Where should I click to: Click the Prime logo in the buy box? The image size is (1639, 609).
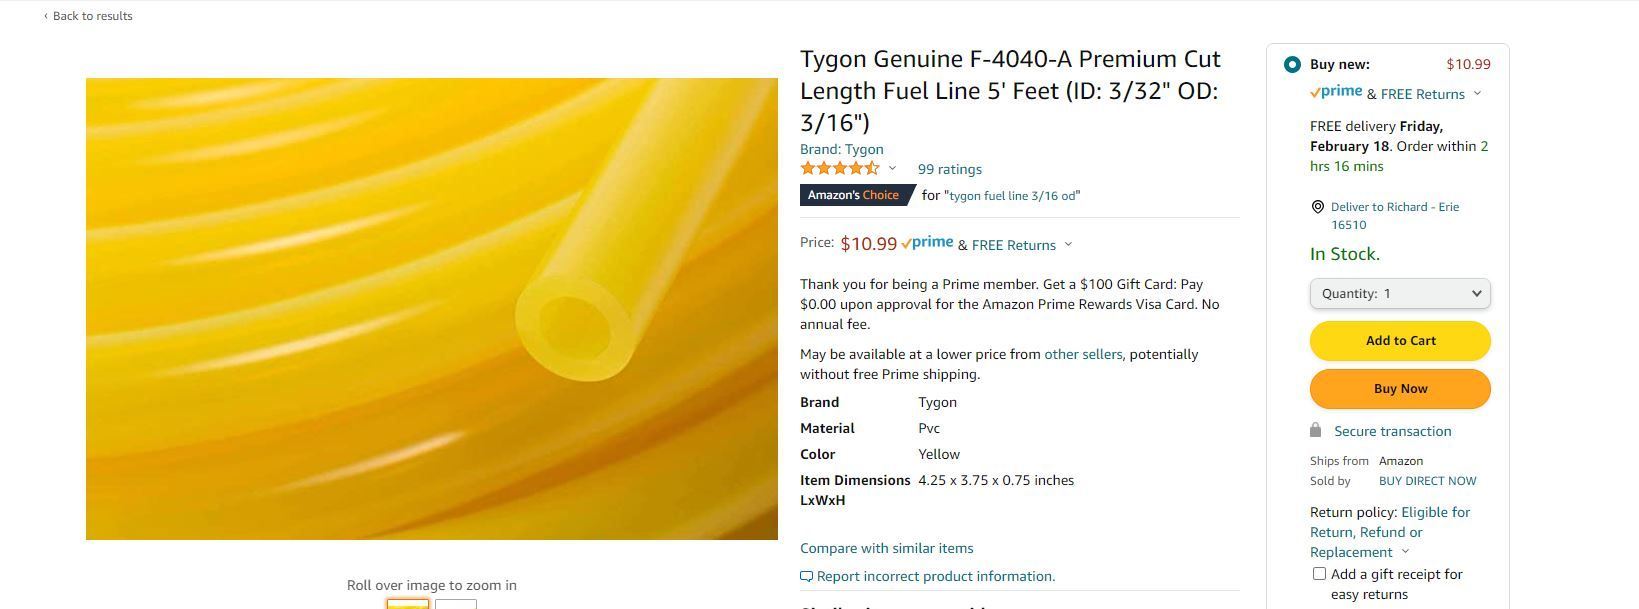pyautogui.click(x=1336, y=92)
